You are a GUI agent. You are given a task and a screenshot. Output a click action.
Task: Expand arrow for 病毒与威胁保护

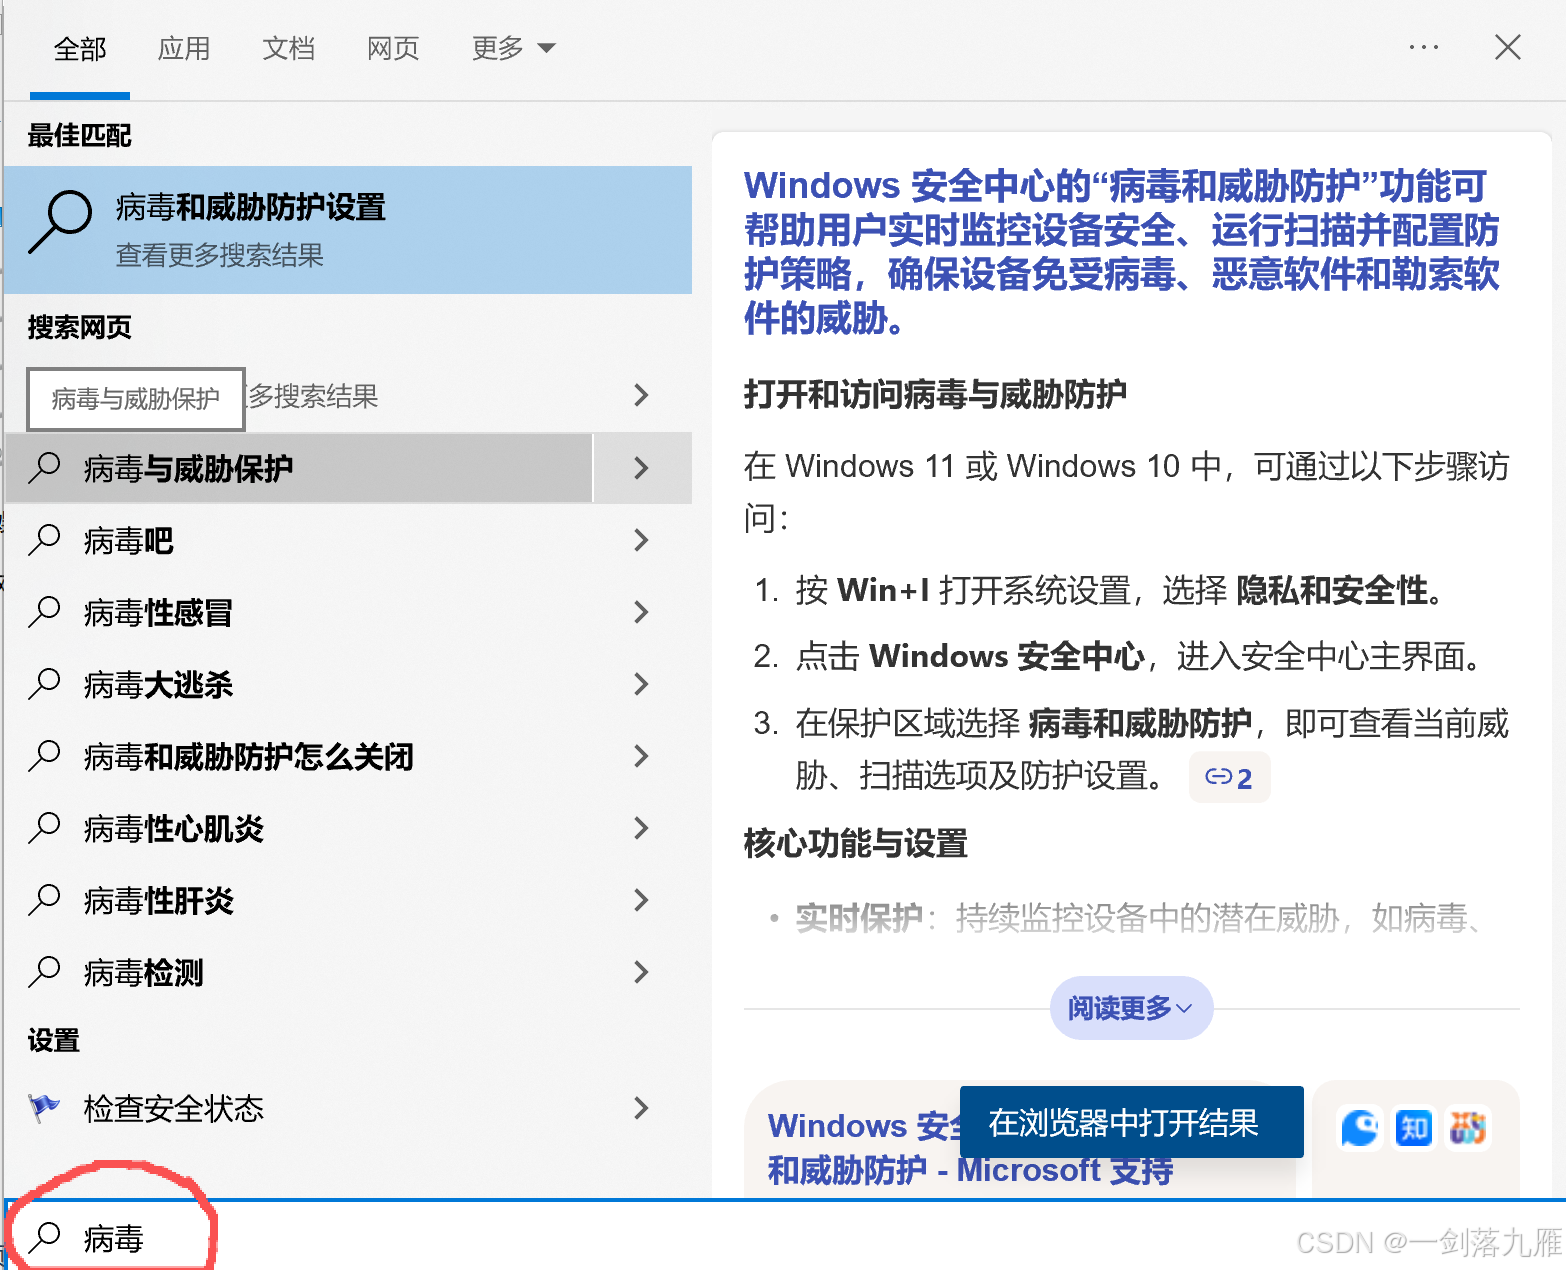[642, 468]
